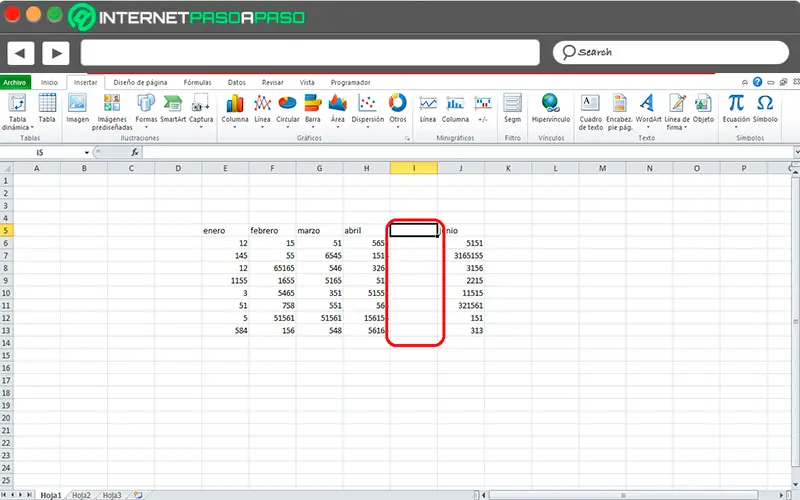Select the cell containing febrero
The image size is (800, 500).
pyautogui.click(x=272, y=231)
